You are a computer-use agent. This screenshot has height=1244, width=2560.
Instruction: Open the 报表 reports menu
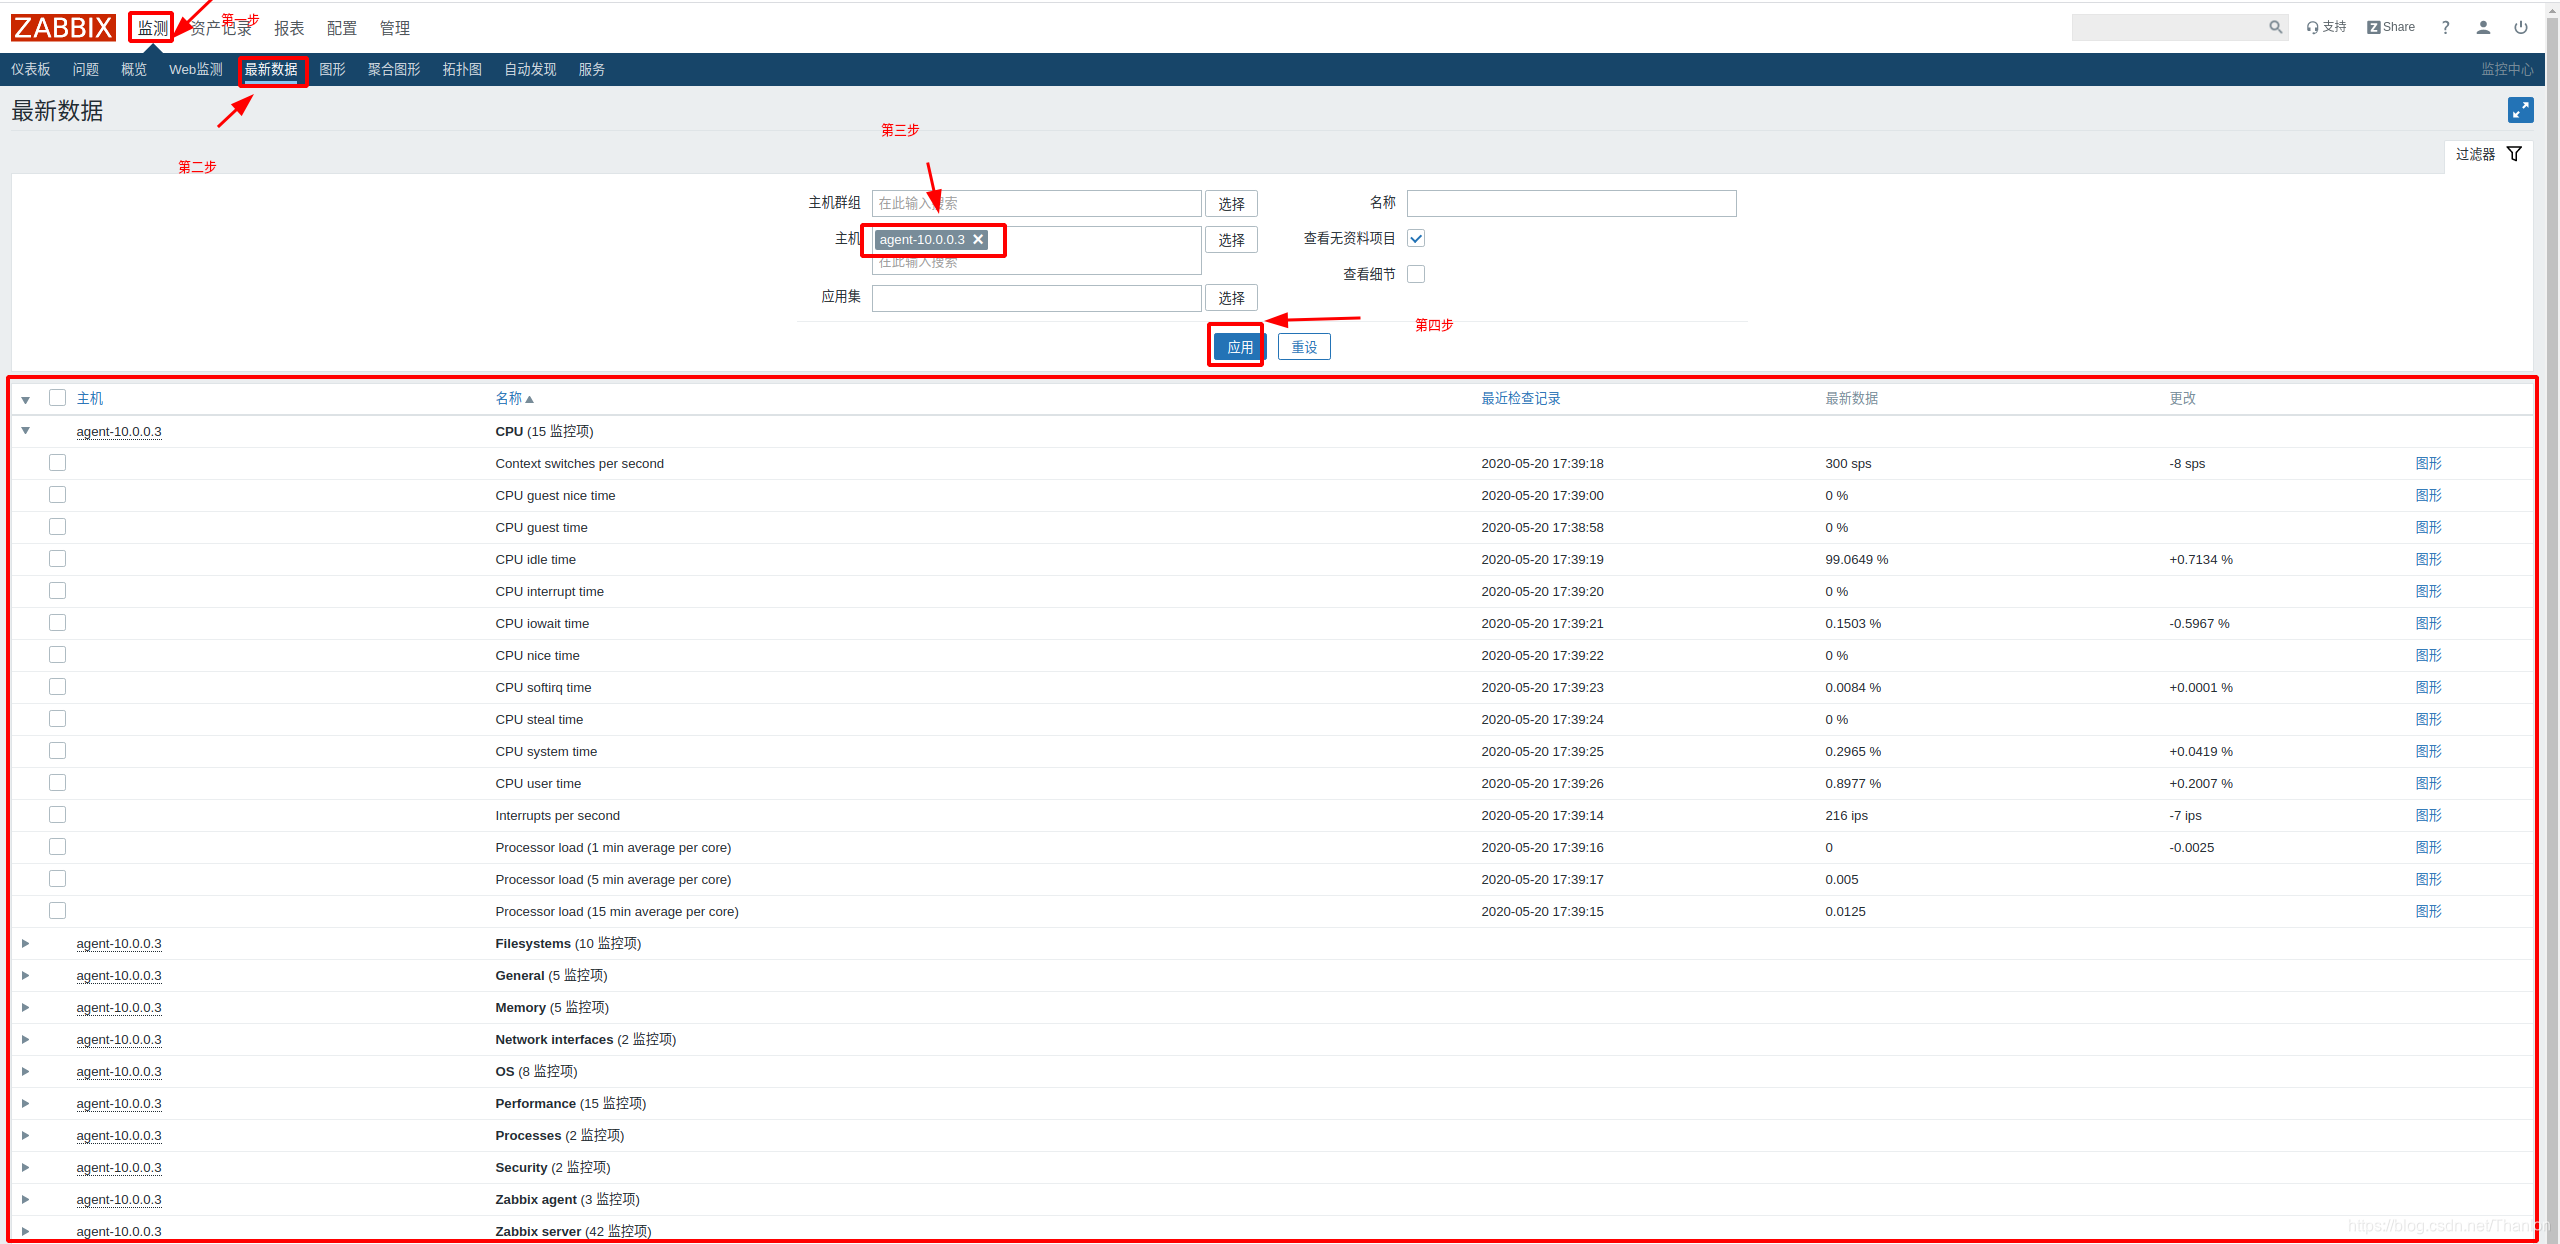(x=289, y=28)
